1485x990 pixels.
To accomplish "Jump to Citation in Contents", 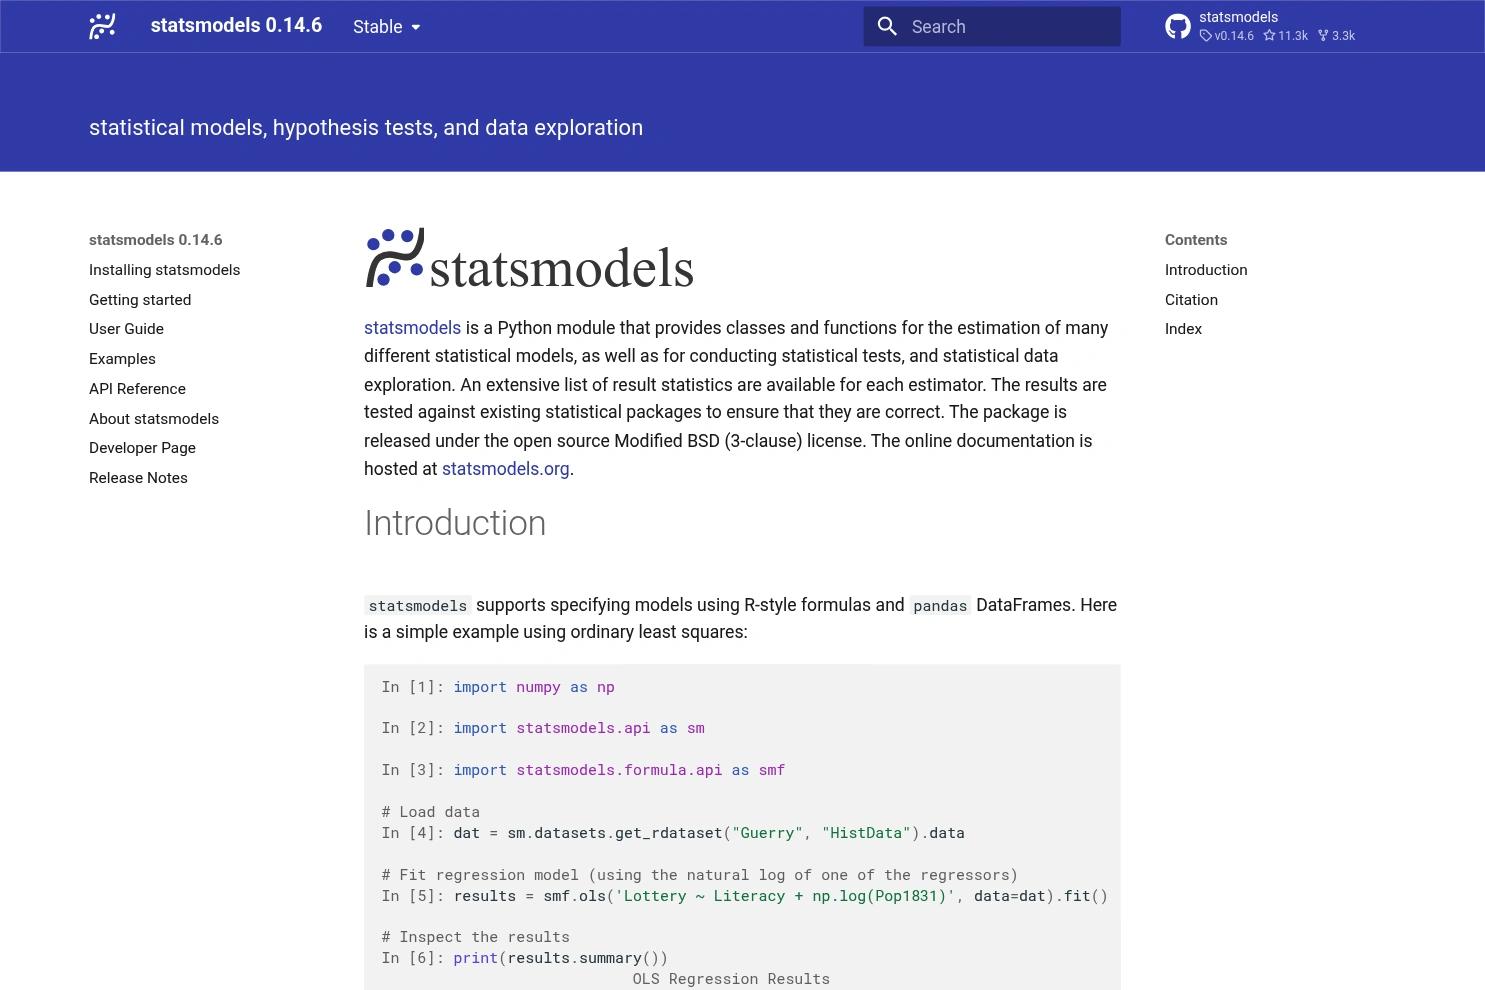I will click(x=1191, y=300).
